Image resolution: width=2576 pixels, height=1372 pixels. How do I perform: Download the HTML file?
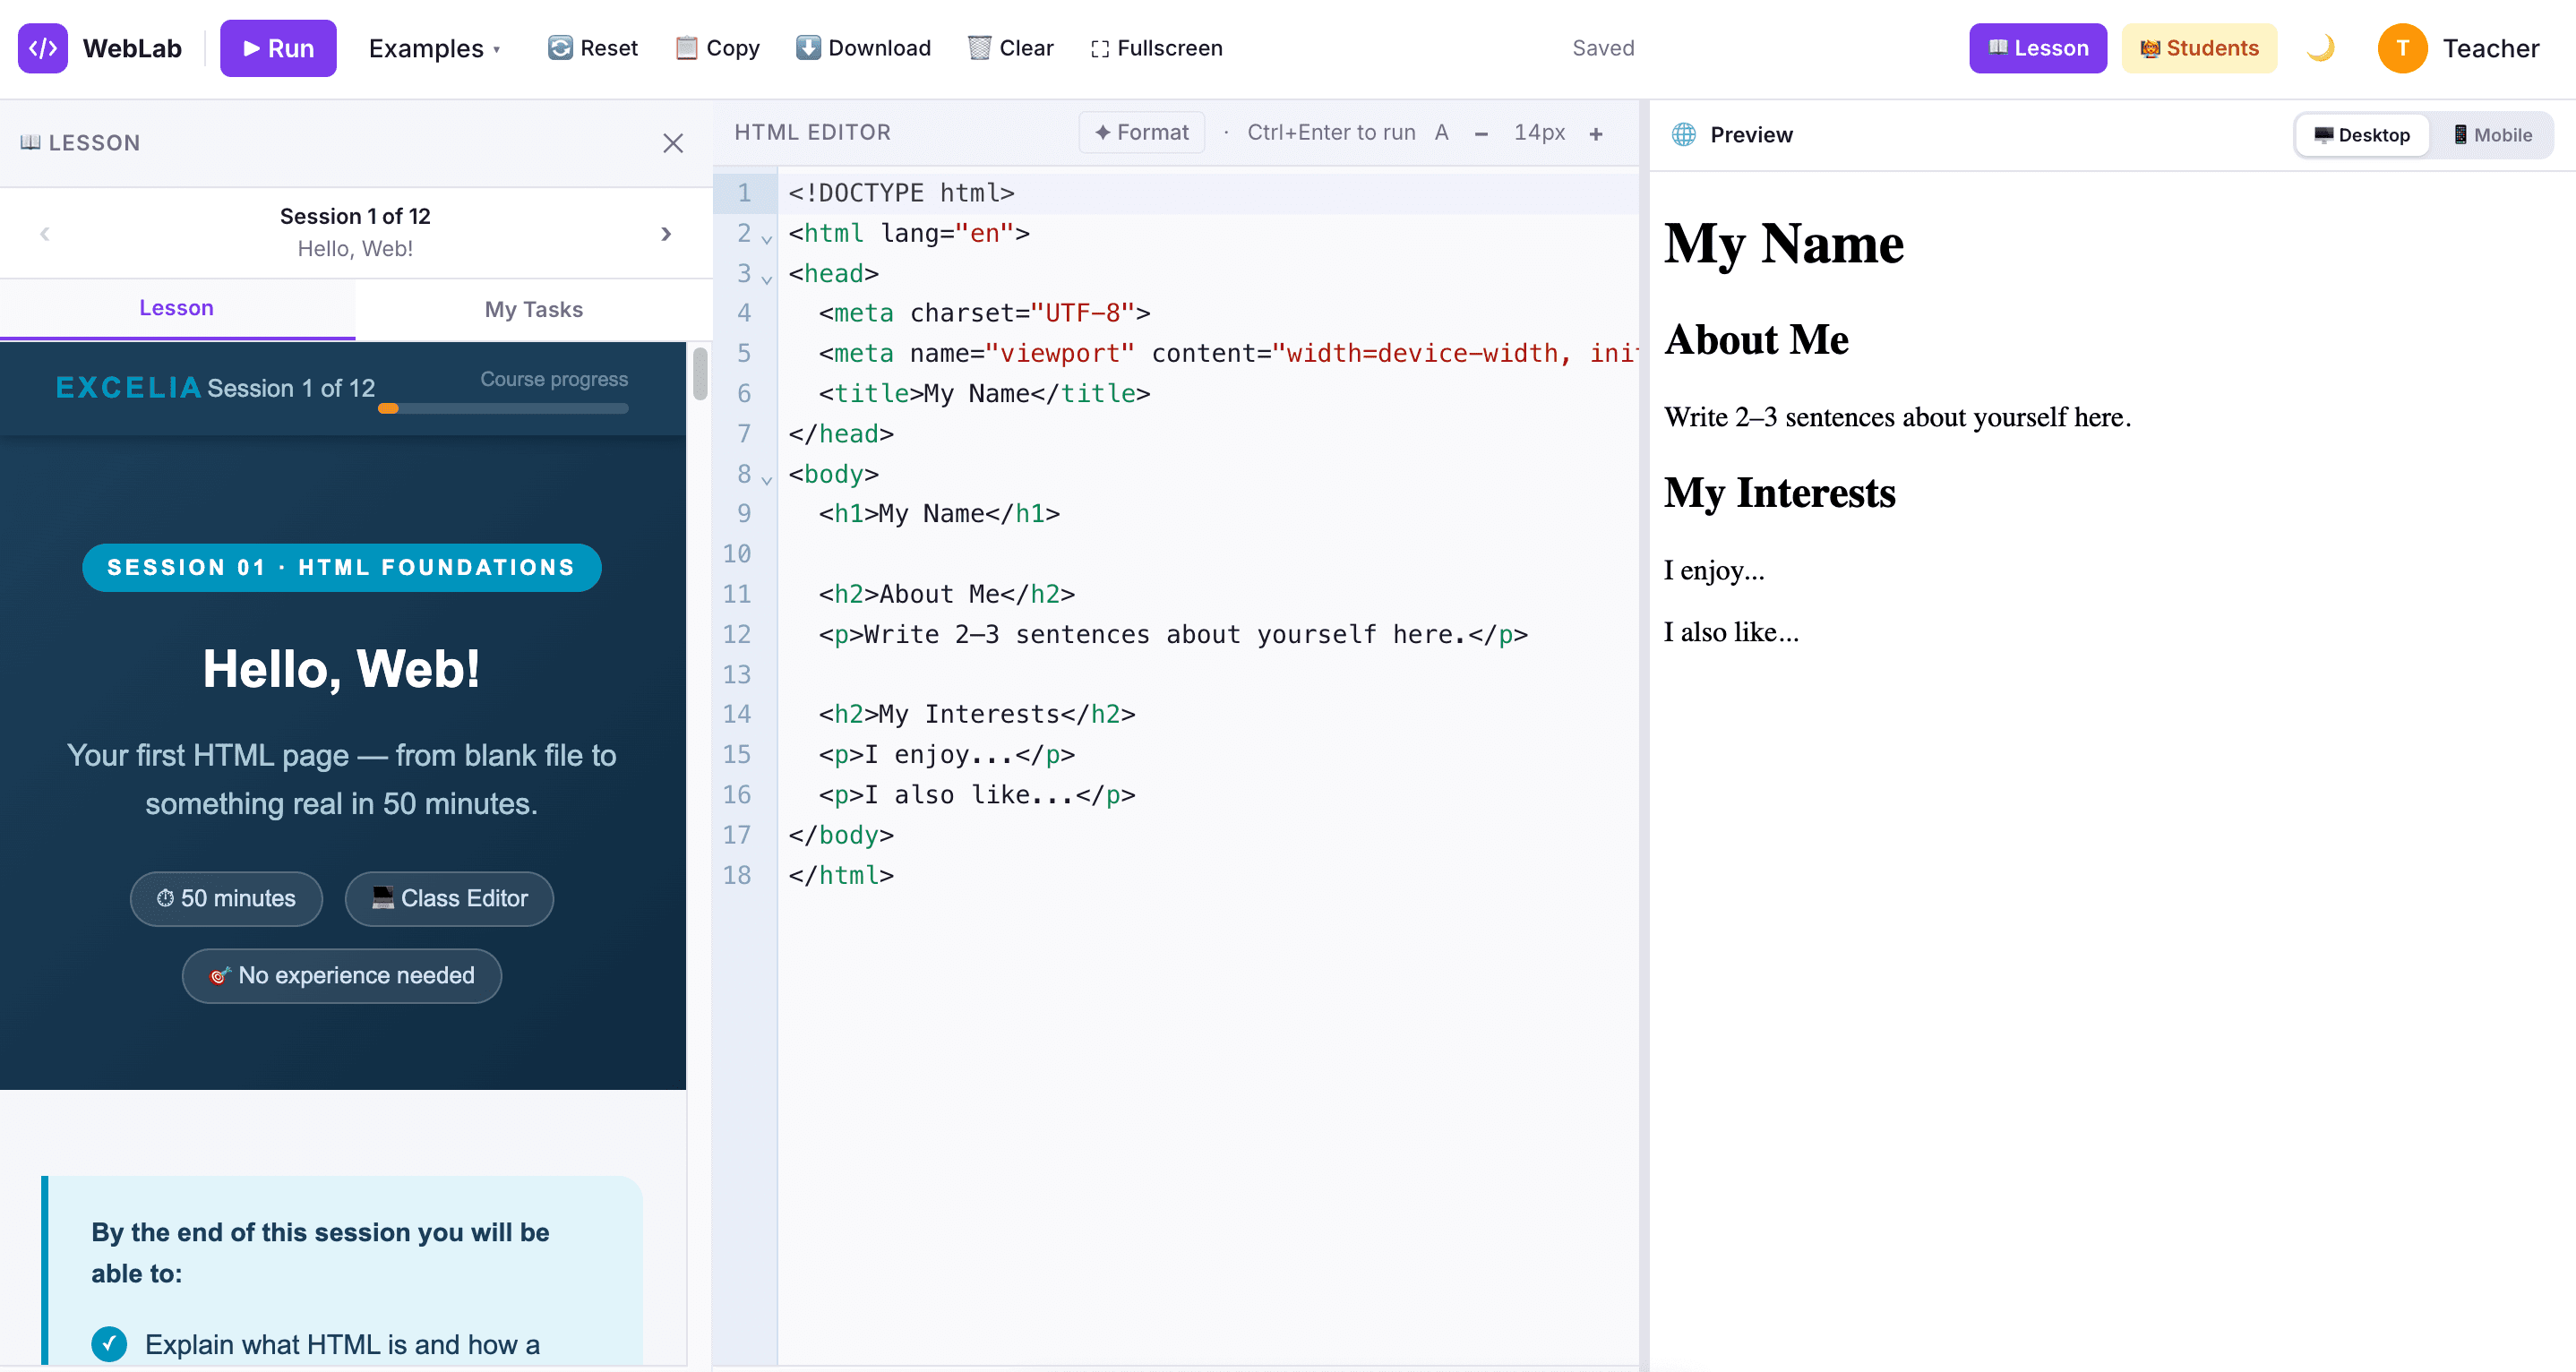pos(864,48)
